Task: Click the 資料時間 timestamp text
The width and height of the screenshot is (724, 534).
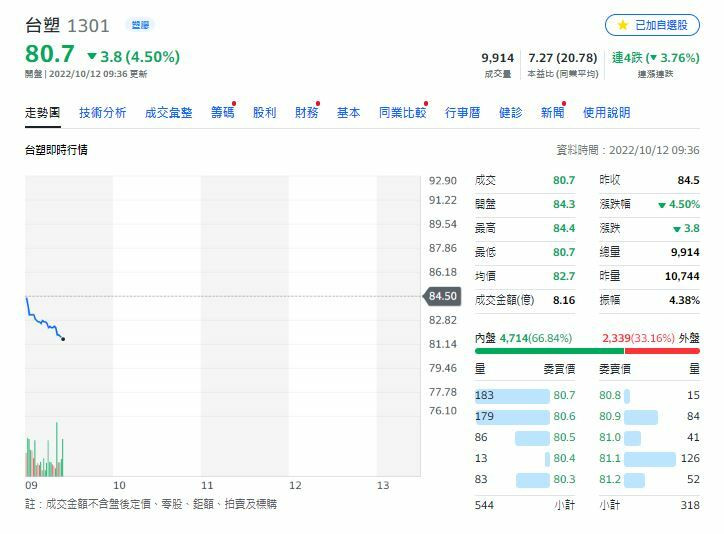Action: tap(628, 150)
